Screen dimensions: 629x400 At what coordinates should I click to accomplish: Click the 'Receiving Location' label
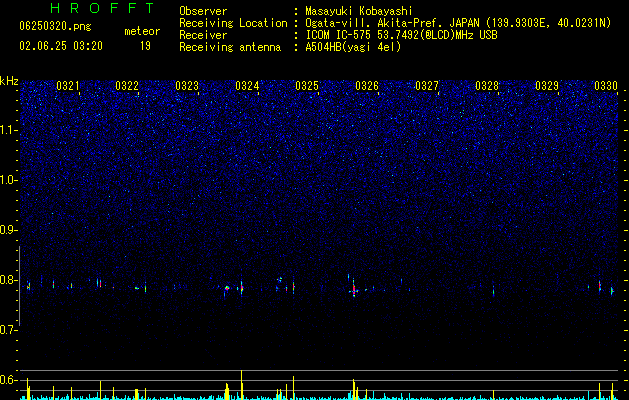[233, 23]
